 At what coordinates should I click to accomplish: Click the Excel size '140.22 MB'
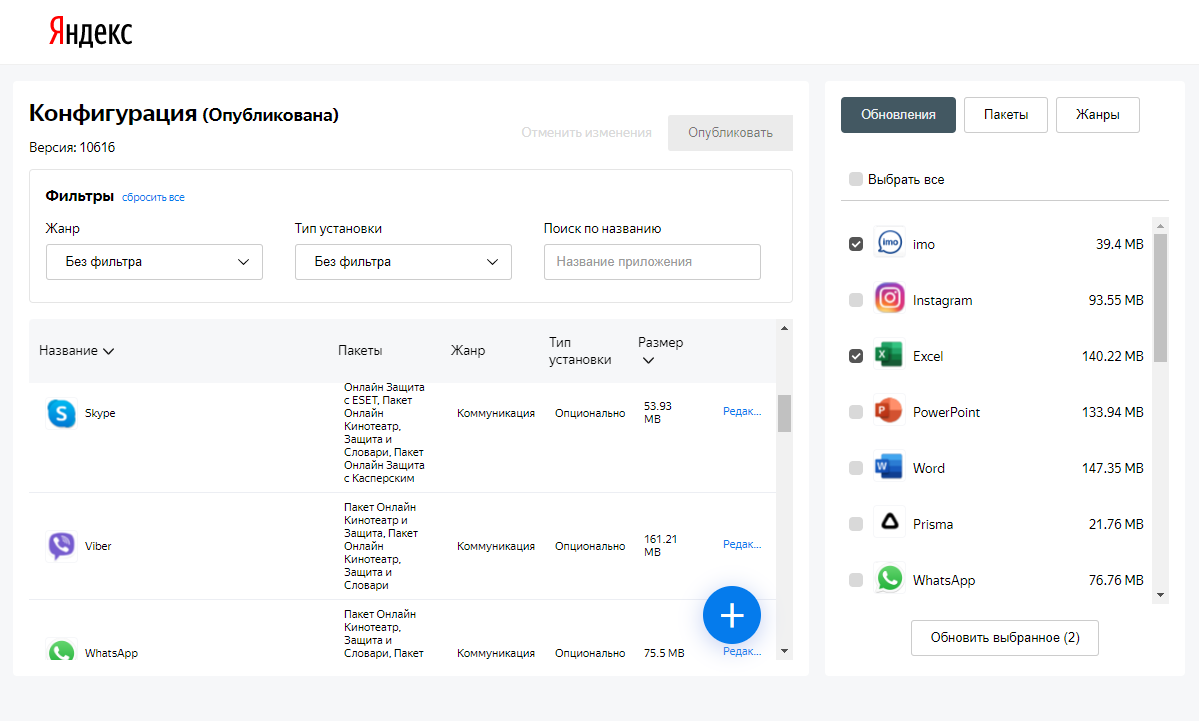[x=1113, y=356]
